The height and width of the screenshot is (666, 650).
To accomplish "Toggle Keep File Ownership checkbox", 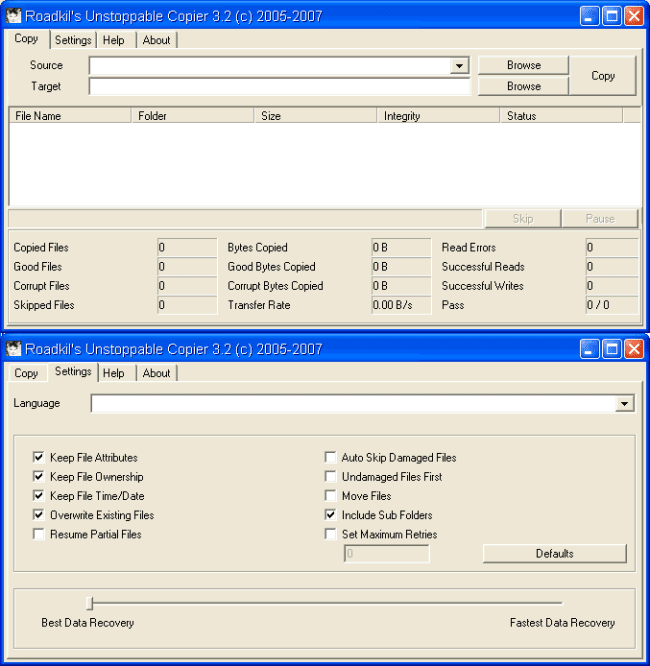I will (39, 477).
